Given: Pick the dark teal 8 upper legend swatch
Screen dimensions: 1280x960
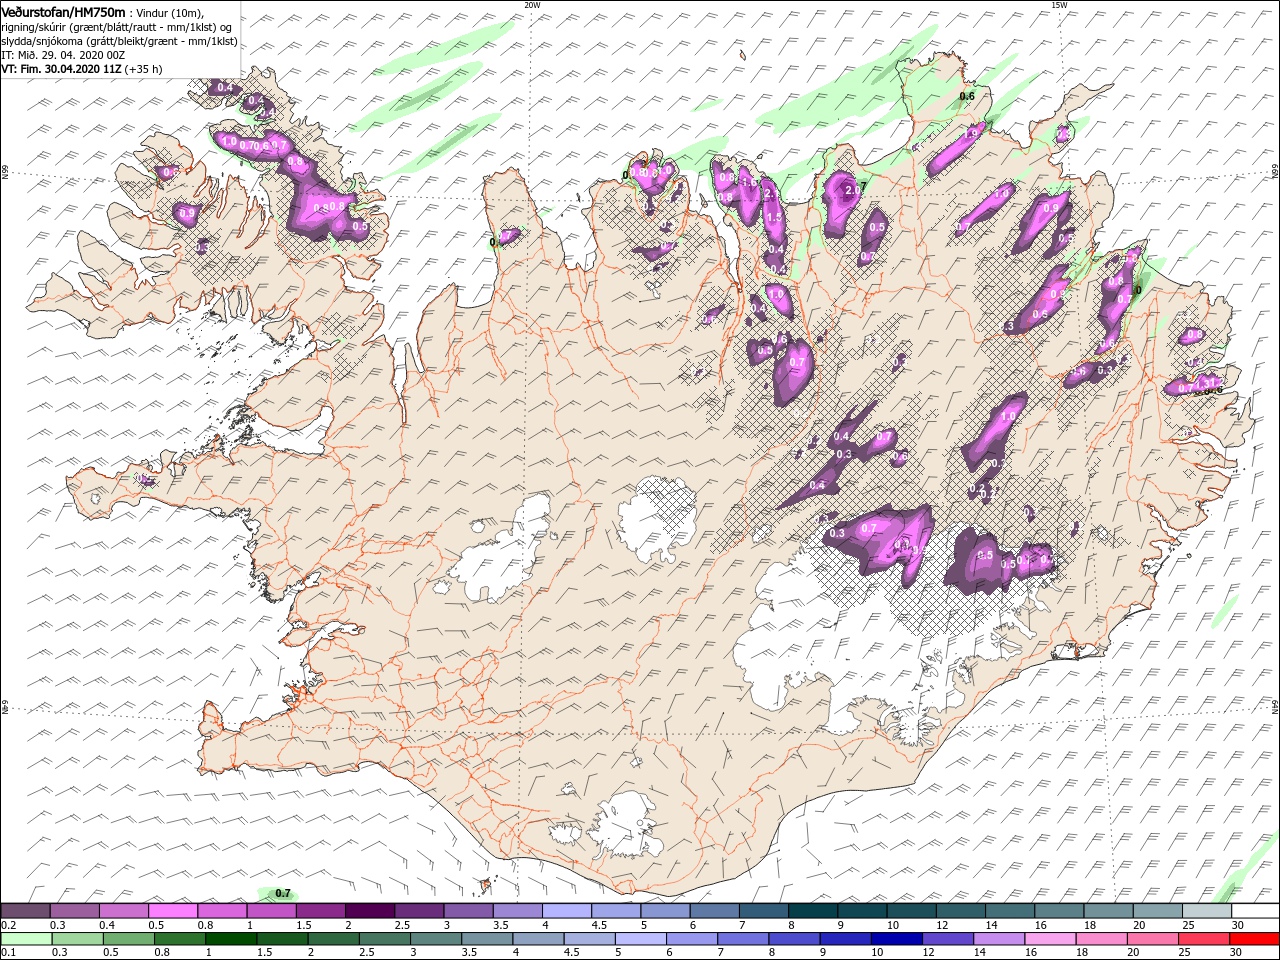Looking at the screenshot, I should (x=813, y=911).
